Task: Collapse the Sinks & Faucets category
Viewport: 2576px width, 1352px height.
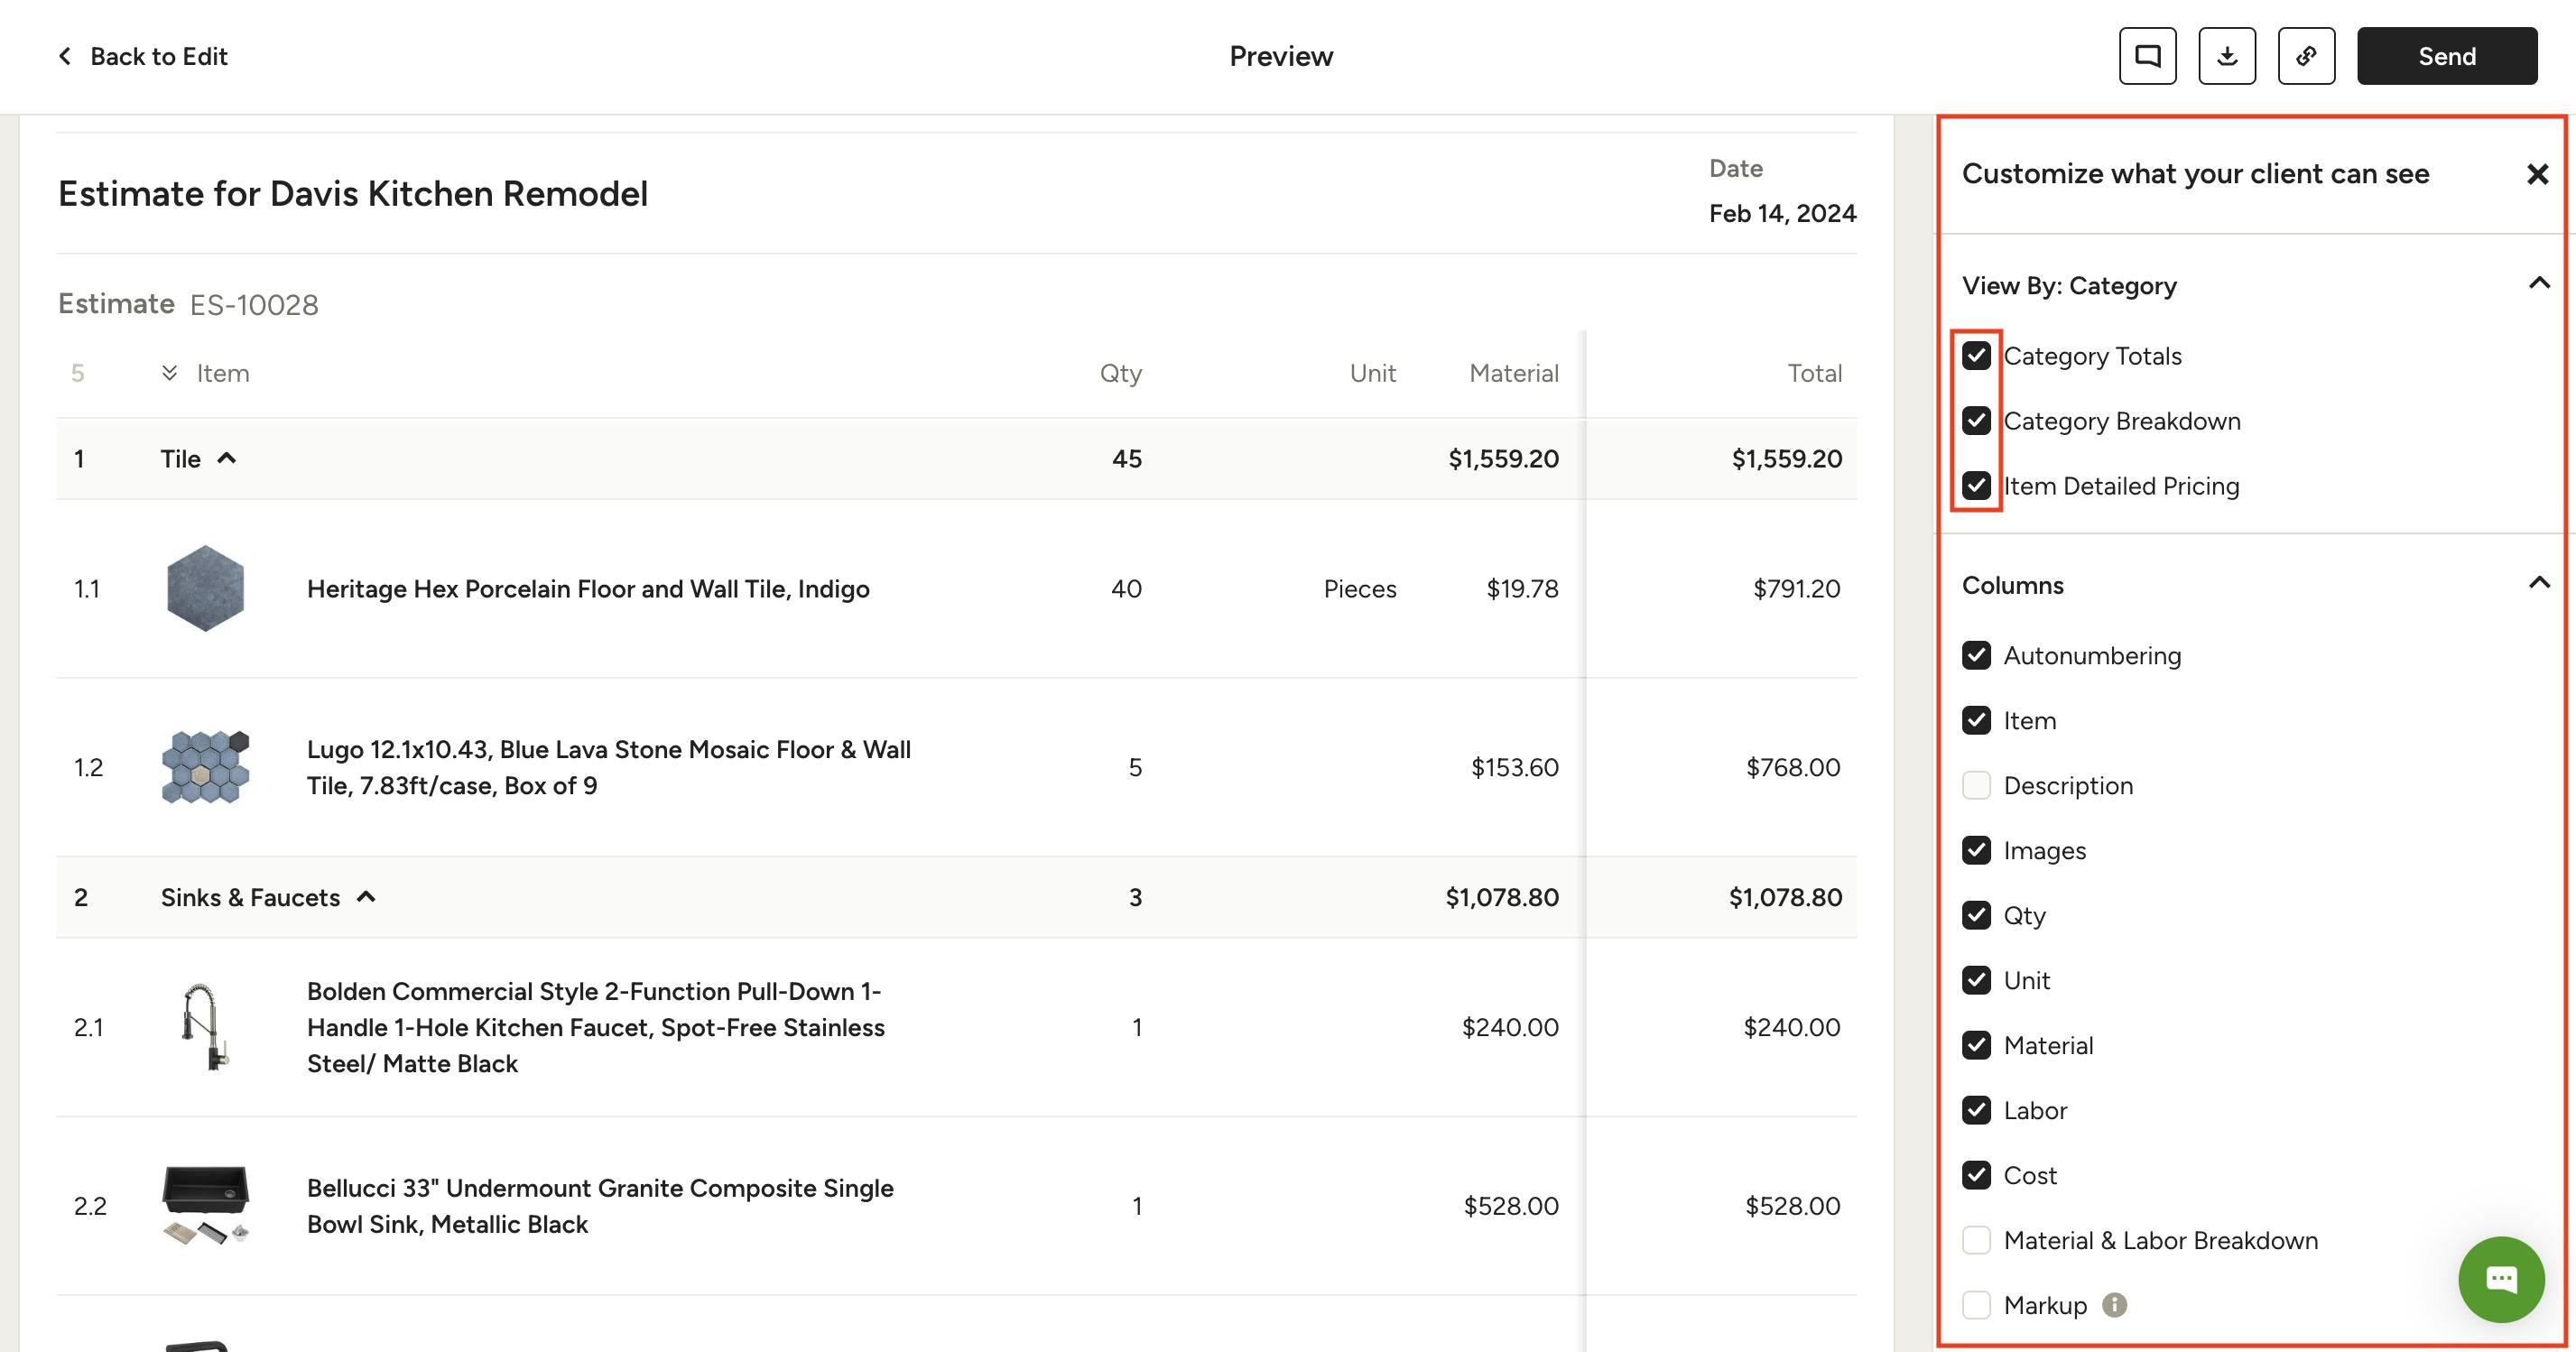Action: (x=366, y=897)
